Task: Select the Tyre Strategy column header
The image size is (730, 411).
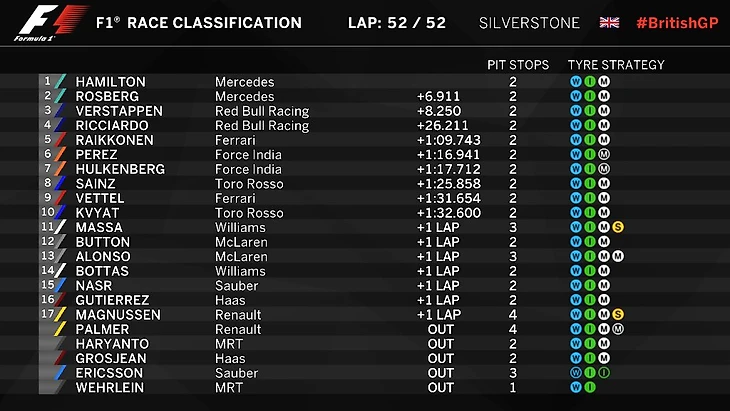Action: [616, 65]
